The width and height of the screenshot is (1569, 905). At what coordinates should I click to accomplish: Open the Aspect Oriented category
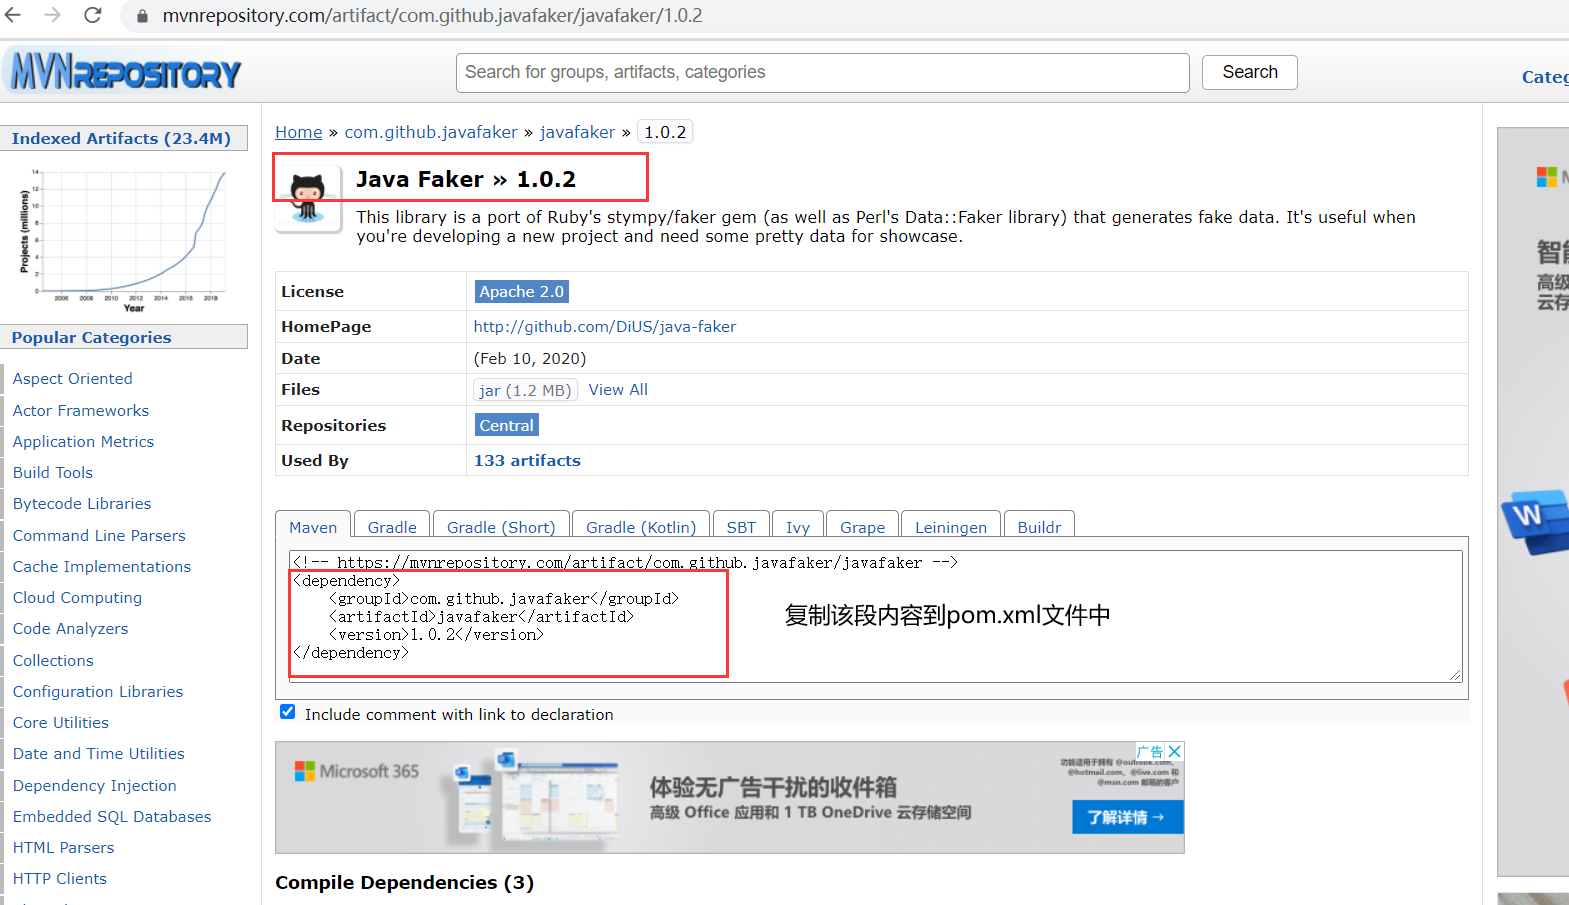tap(72, 378)
